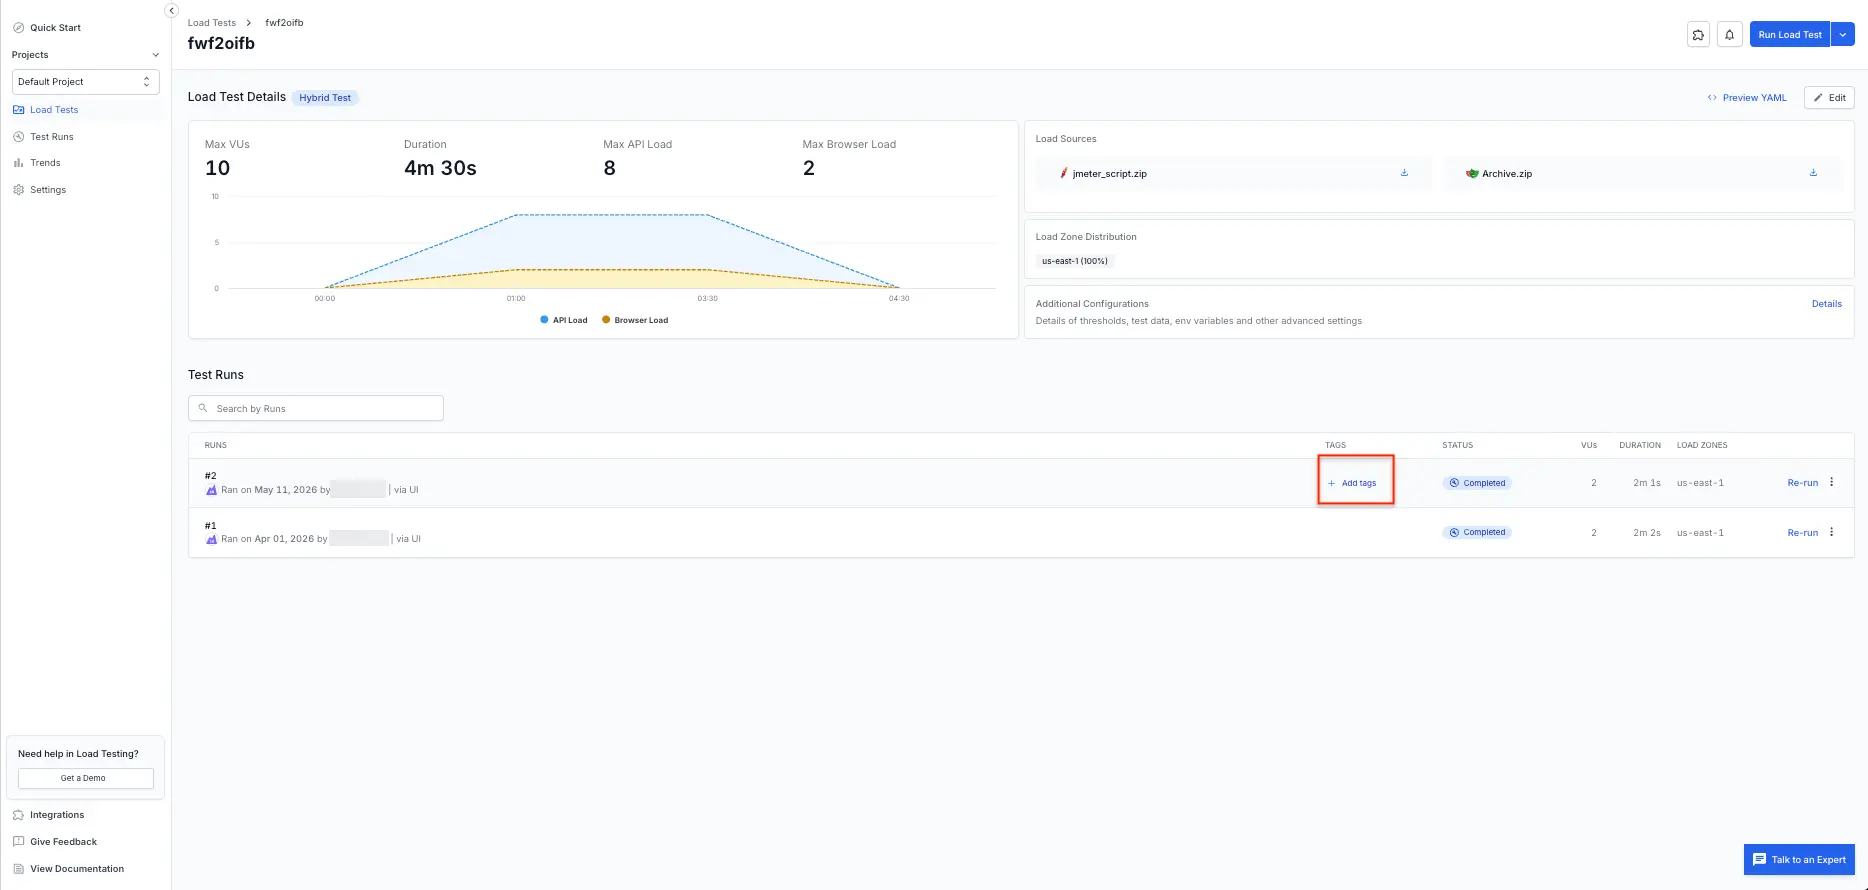Download the Archive.zip file
This screenshot has height=890, width=1868.
1813,173
